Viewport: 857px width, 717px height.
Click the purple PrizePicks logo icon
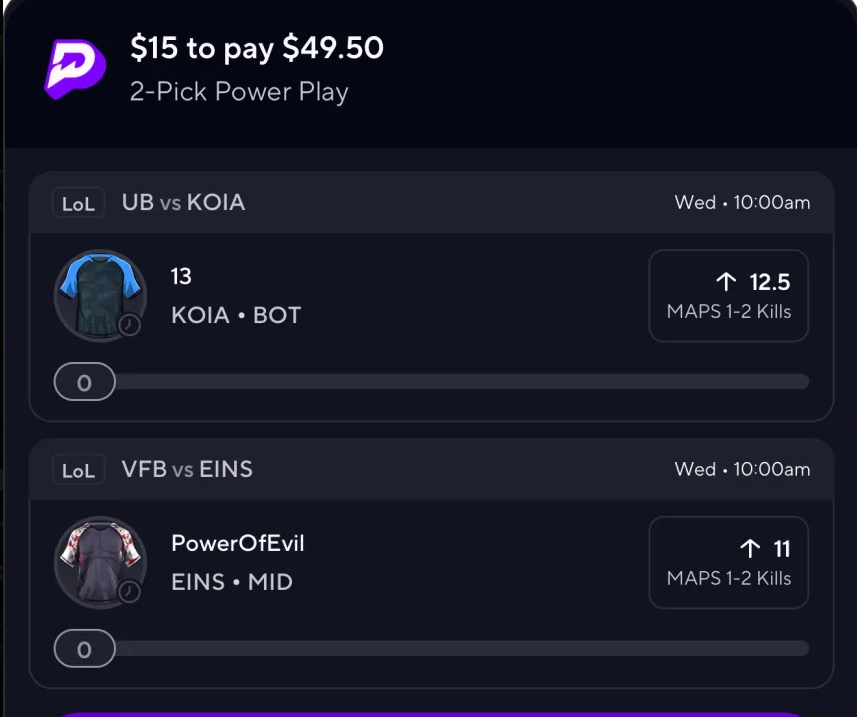point(75,69)
